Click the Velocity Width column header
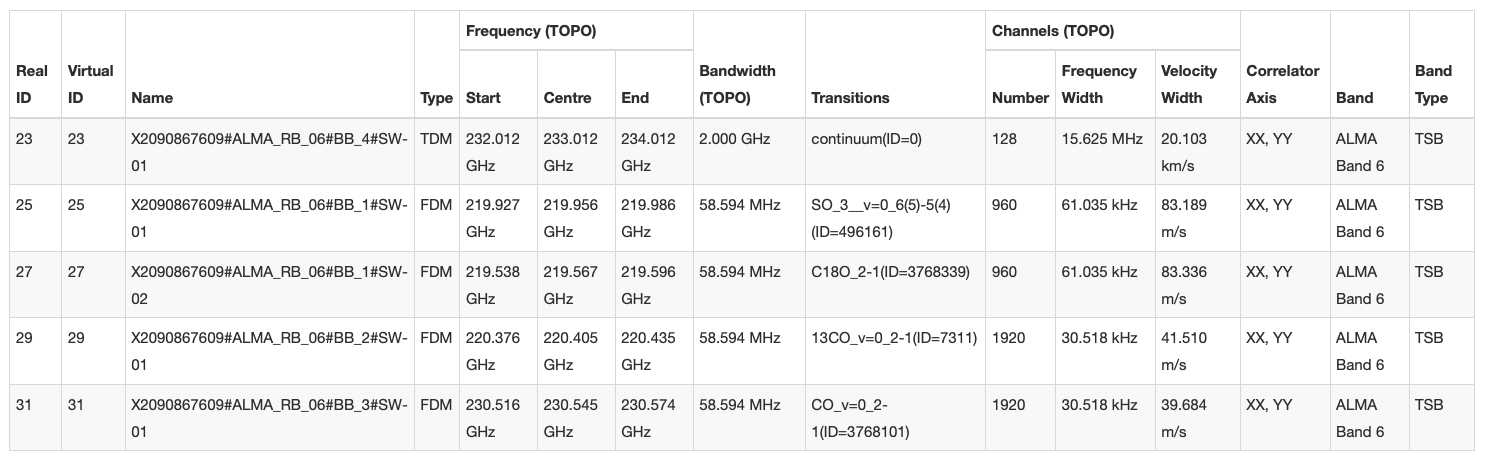This screenshot has height=462, width=1488. pyautogui.click(x=1189, y=84)
